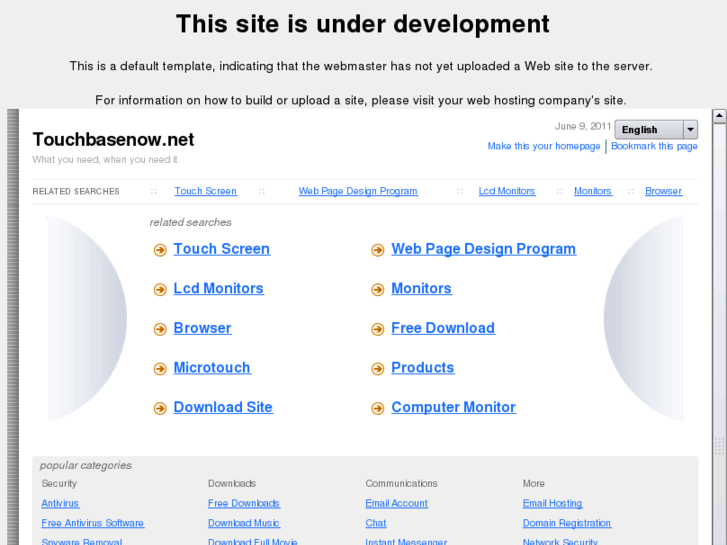
Task: Click the arrow icon beside Products
Action: (x=378, y=369)
